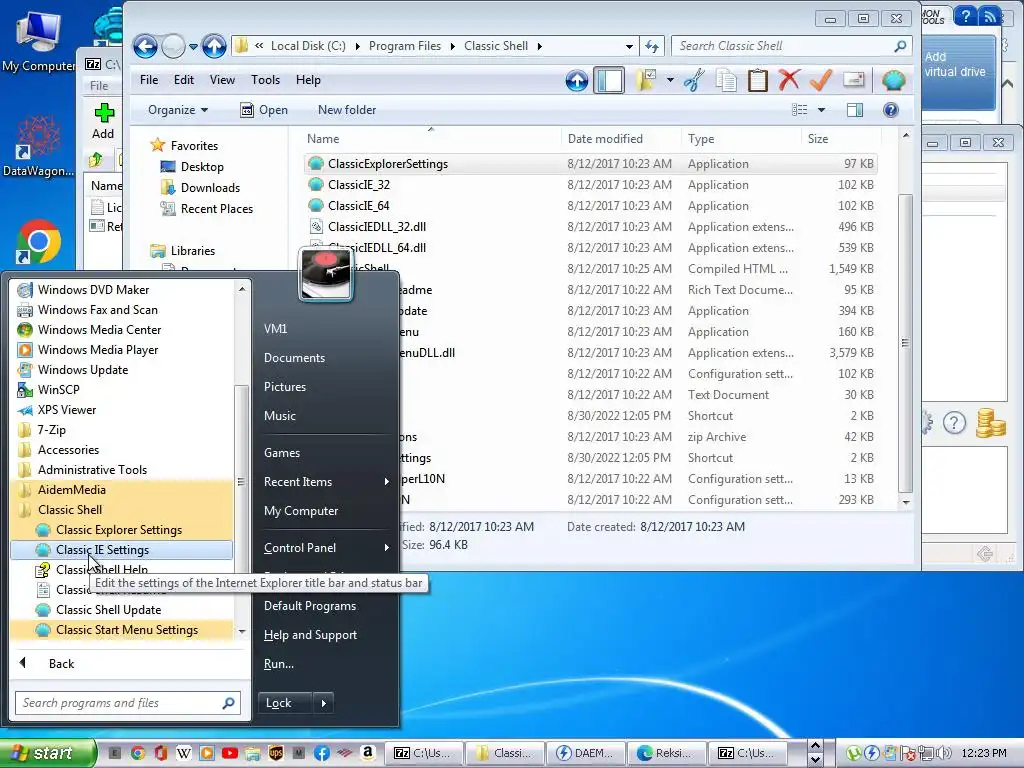Screen dimensions: 1024x768
Task: Click the blue Help question mark icon
Action: [891, 110]
